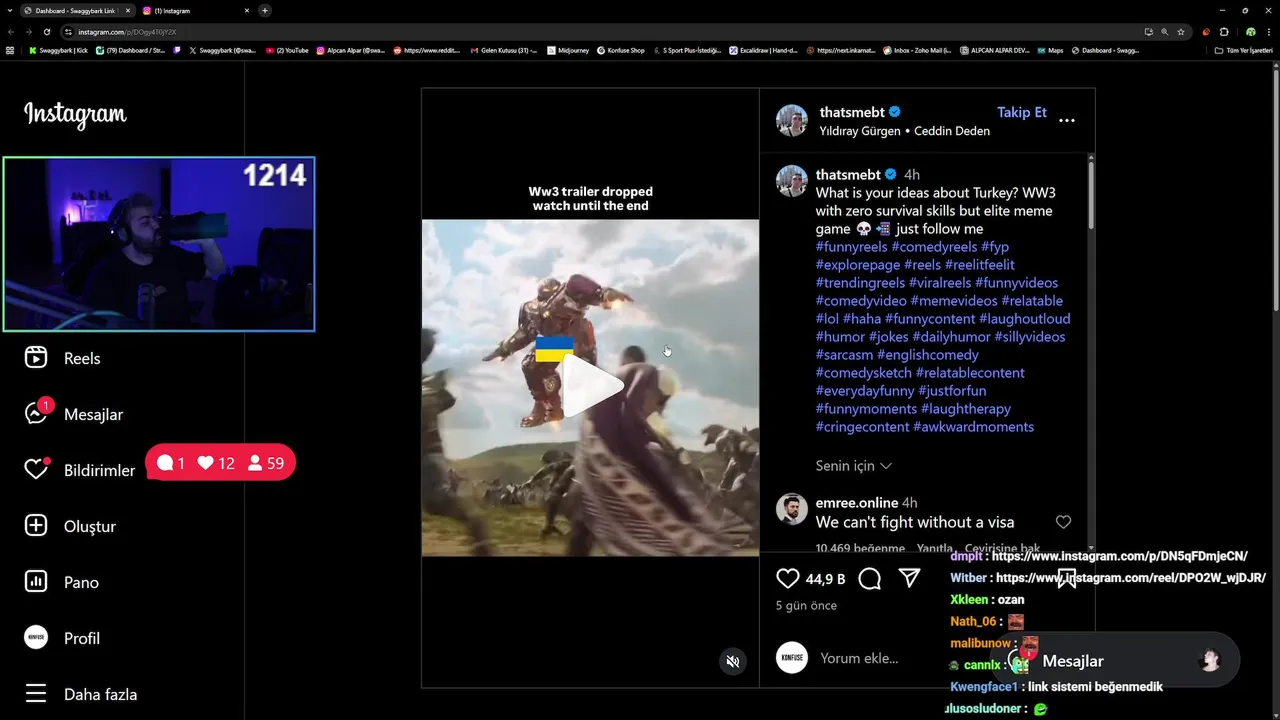The height and width of the screenshot is (720, 1280).
Task: Open the floating Mesajlar chat button
Action: [x=1115, y=661]
